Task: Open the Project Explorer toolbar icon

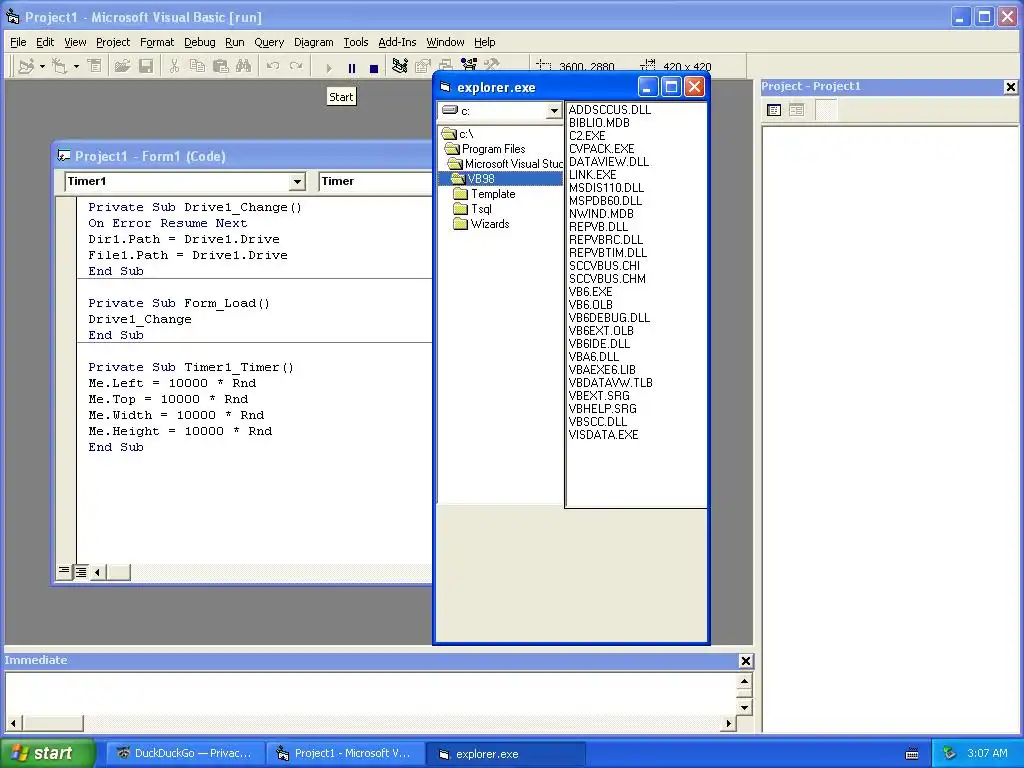Action: coord(400,66)
